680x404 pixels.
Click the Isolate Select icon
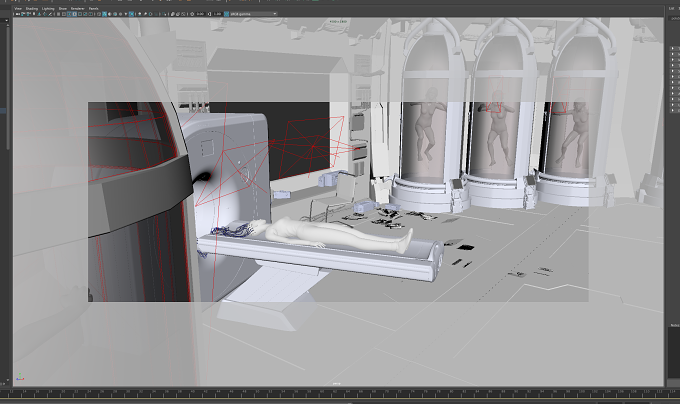coord(163,14)
